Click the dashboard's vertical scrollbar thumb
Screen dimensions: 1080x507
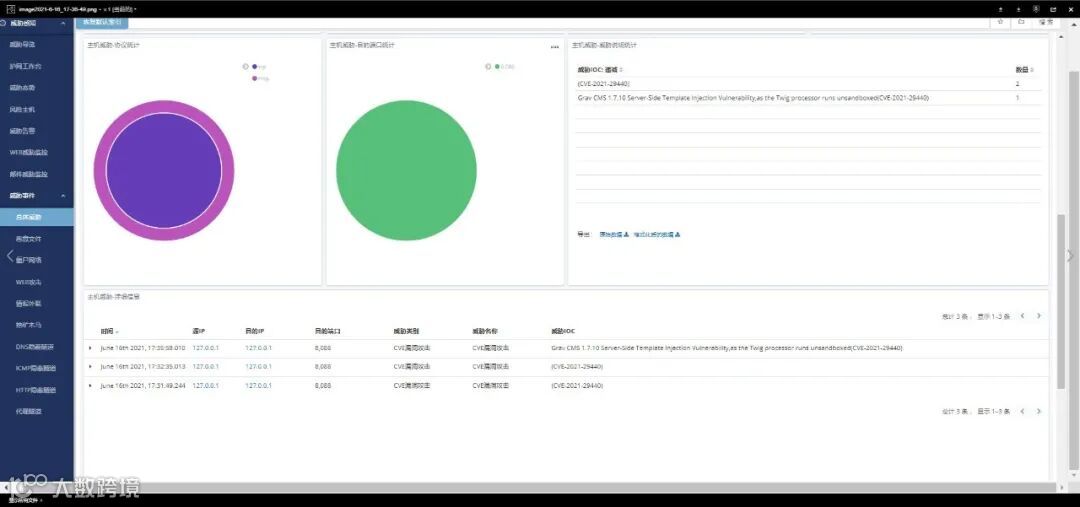tap(1061, 300)
